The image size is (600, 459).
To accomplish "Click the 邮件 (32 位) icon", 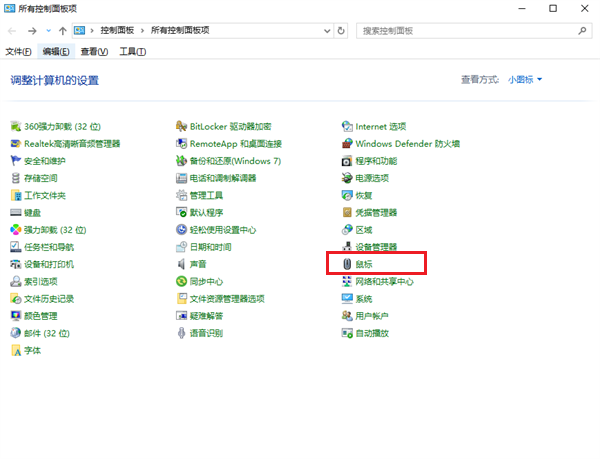I will coord(15,333).
